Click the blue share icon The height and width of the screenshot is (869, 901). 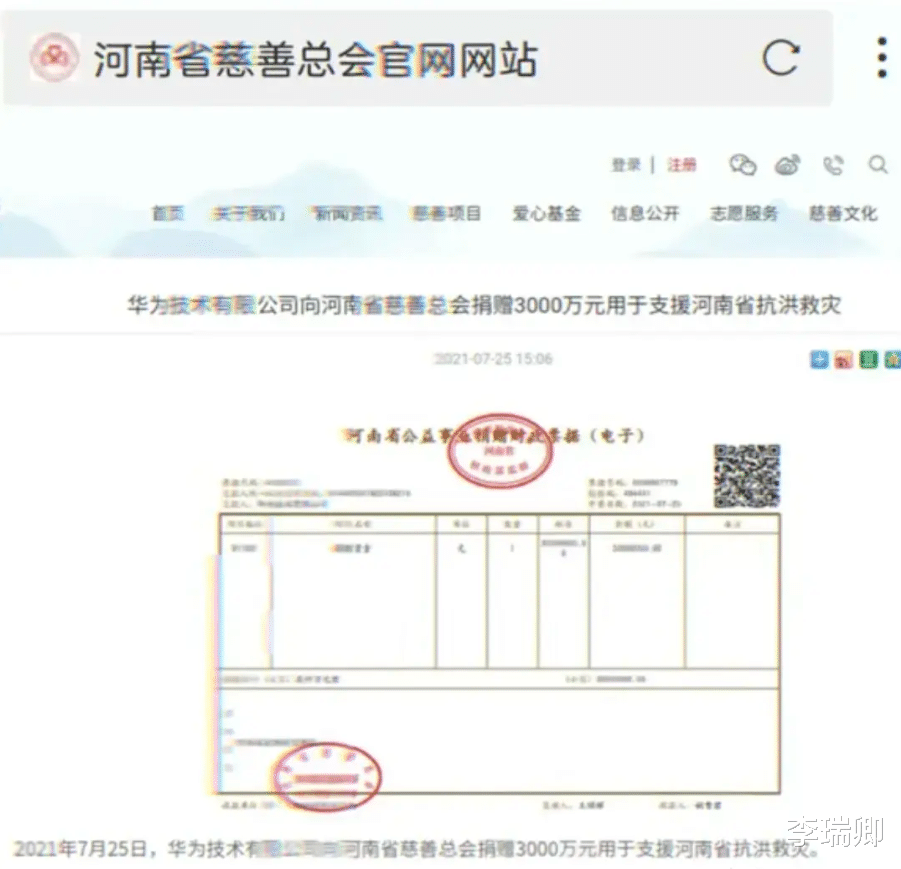[819, 360]
